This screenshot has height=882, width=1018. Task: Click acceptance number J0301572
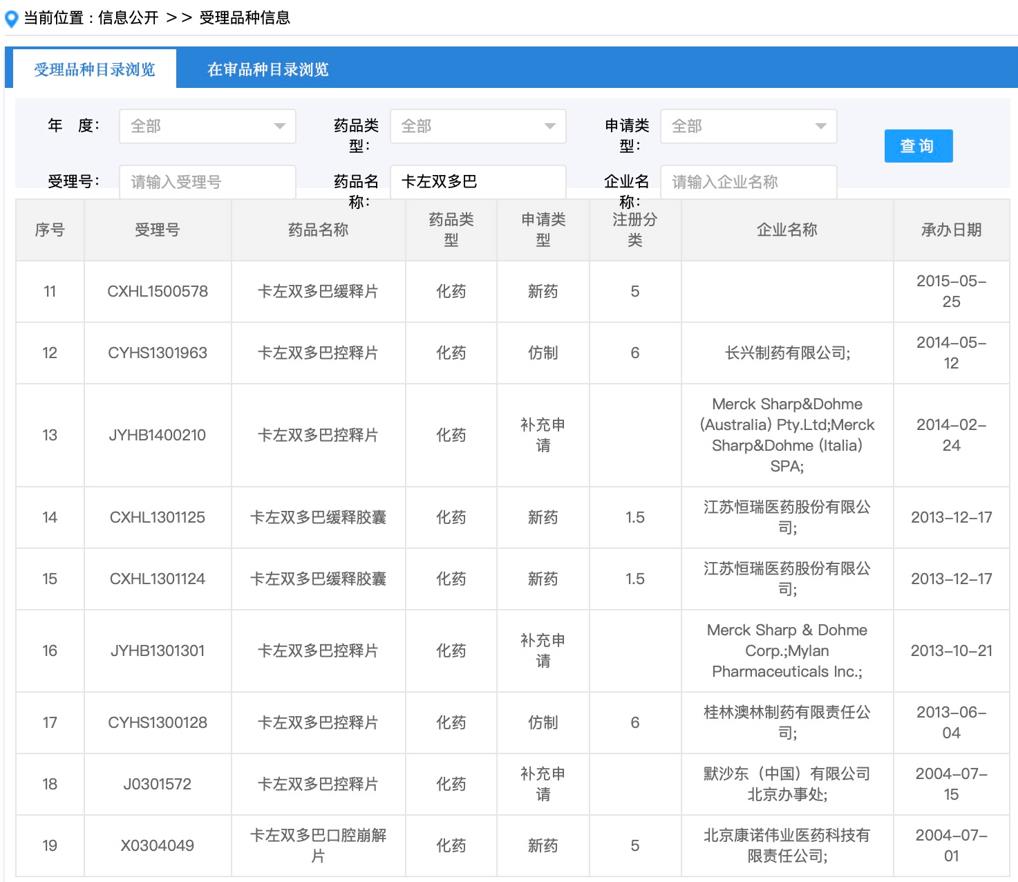pos(157,784)
